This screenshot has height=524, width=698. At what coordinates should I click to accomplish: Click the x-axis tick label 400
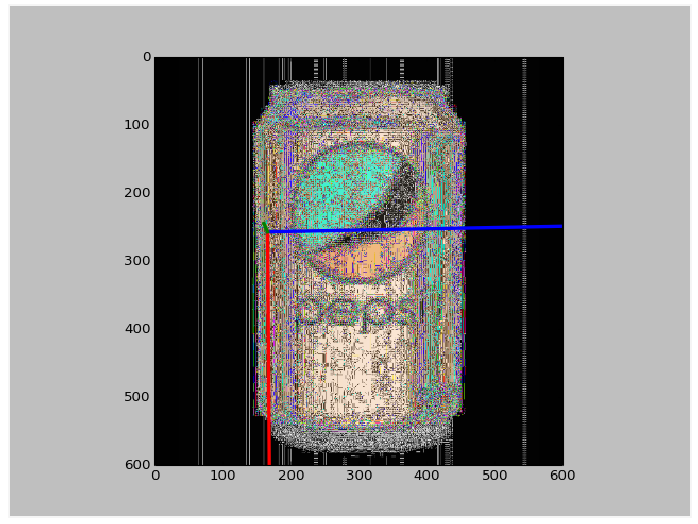coord(426,476)
